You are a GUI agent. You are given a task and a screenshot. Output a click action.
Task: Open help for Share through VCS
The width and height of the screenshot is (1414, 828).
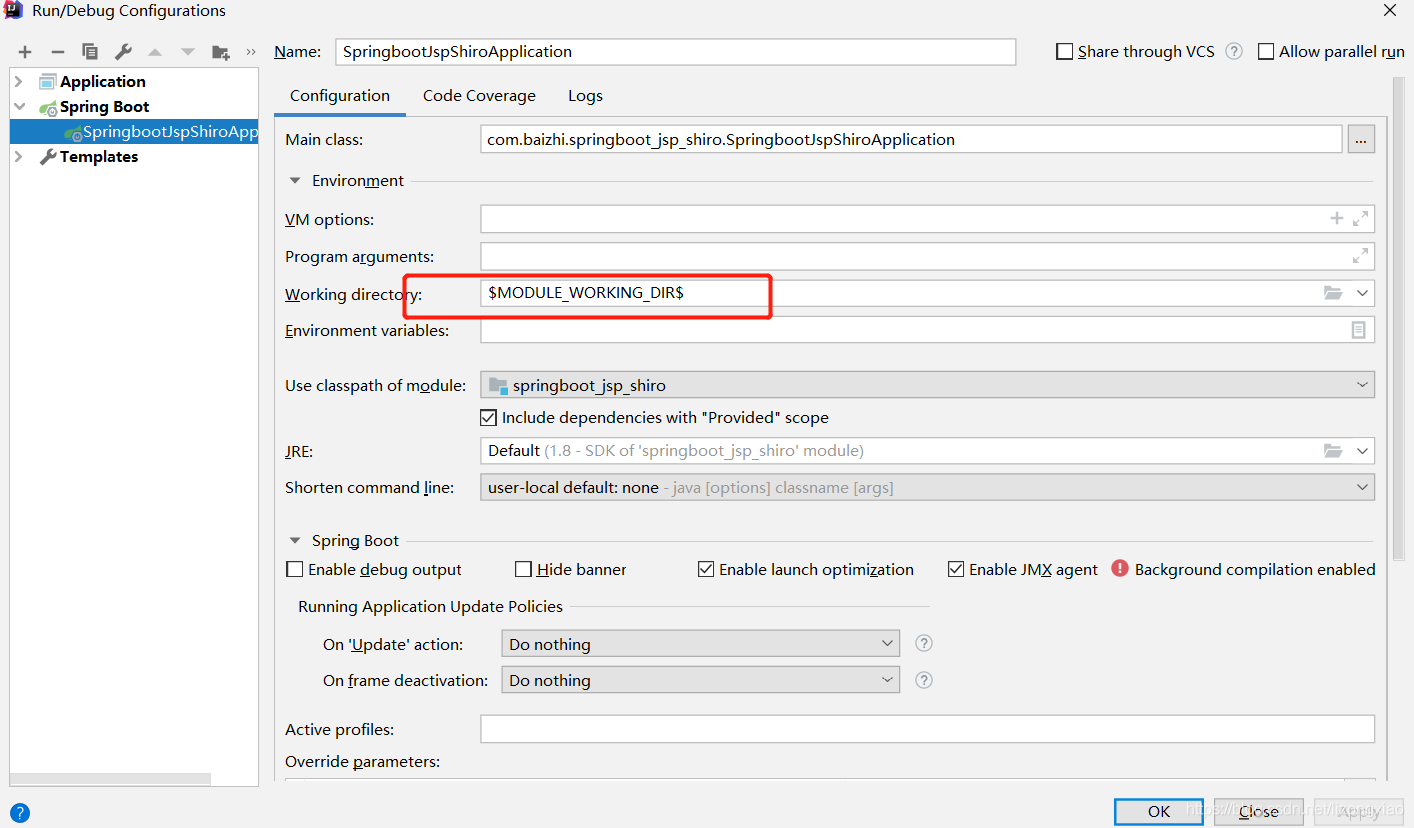(1234, 51)
